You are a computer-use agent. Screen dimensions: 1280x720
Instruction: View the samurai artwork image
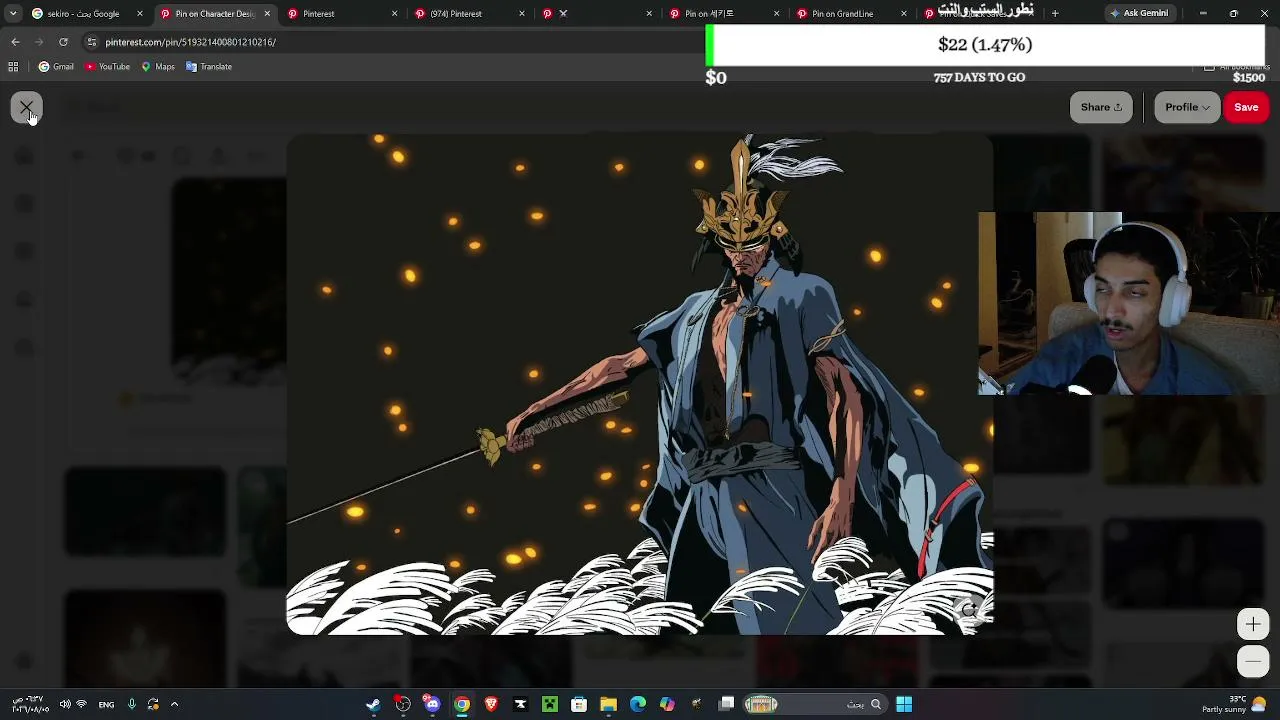[640, 385]
